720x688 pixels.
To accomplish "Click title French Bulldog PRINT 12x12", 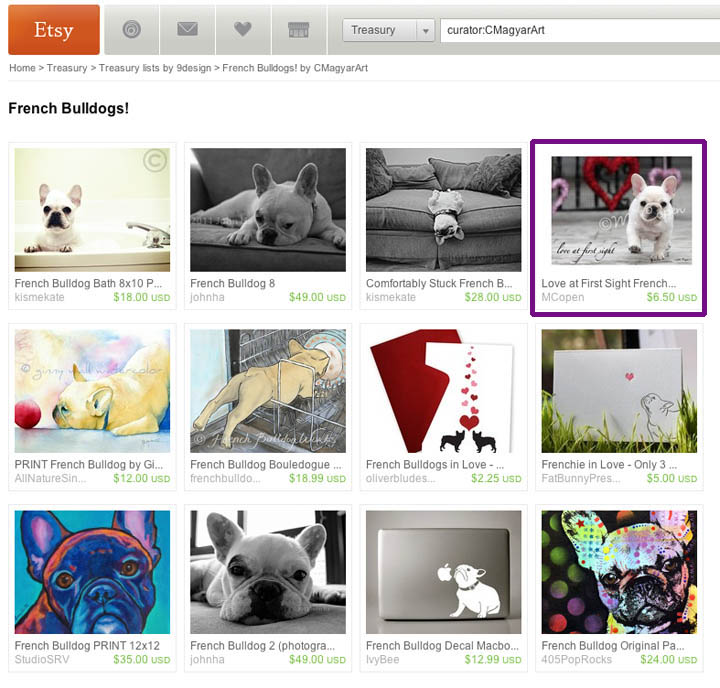I will tap(87, 646).
